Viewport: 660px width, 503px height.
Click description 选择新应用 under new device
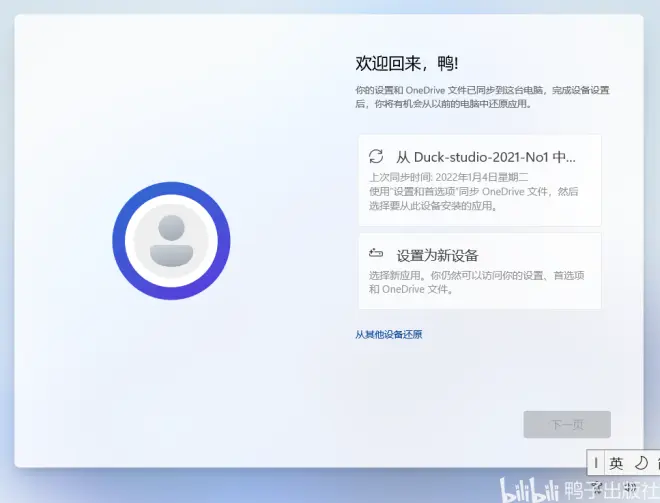(476, 282)
